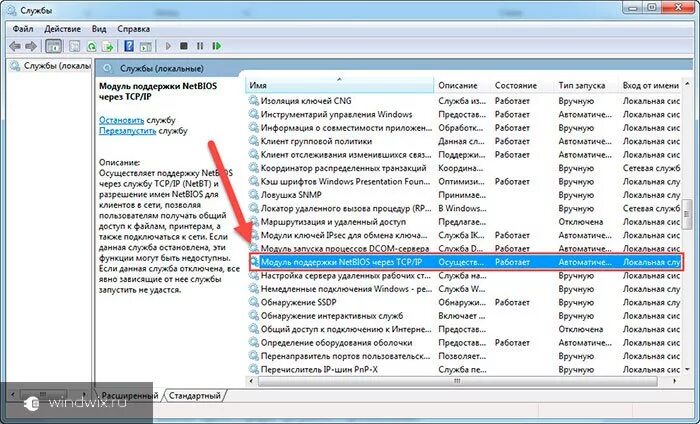Click the gear icon of Перечислитель IP-шин PnP-X

[x=254, y=369]
